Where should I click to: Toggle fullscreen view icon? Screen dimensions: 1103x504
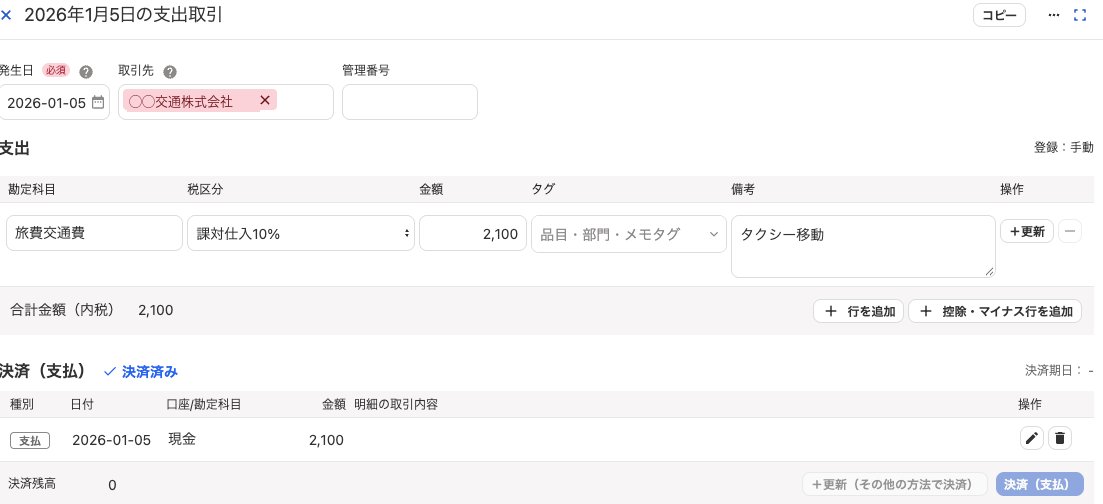(x=1080, y=15)
